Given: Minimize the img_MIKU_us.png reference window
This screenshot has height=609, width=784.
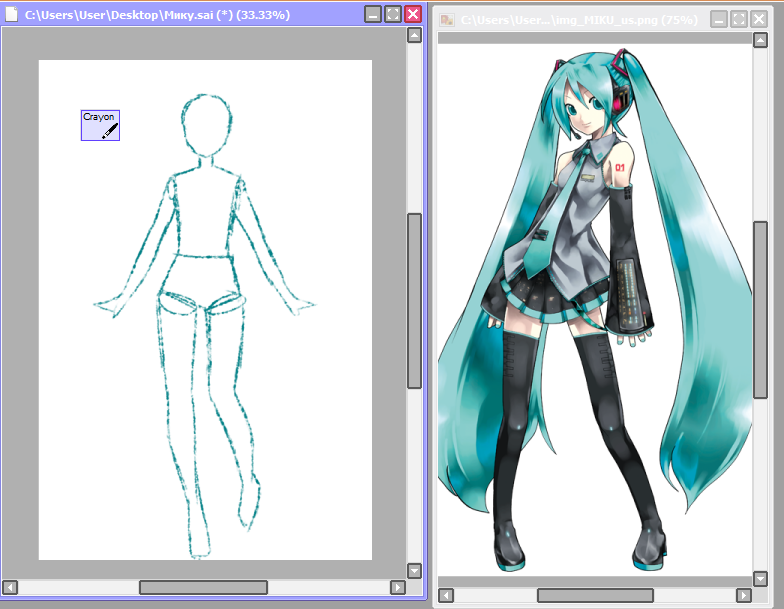Looking at the screenshot, I should click(x=719, y=20).
